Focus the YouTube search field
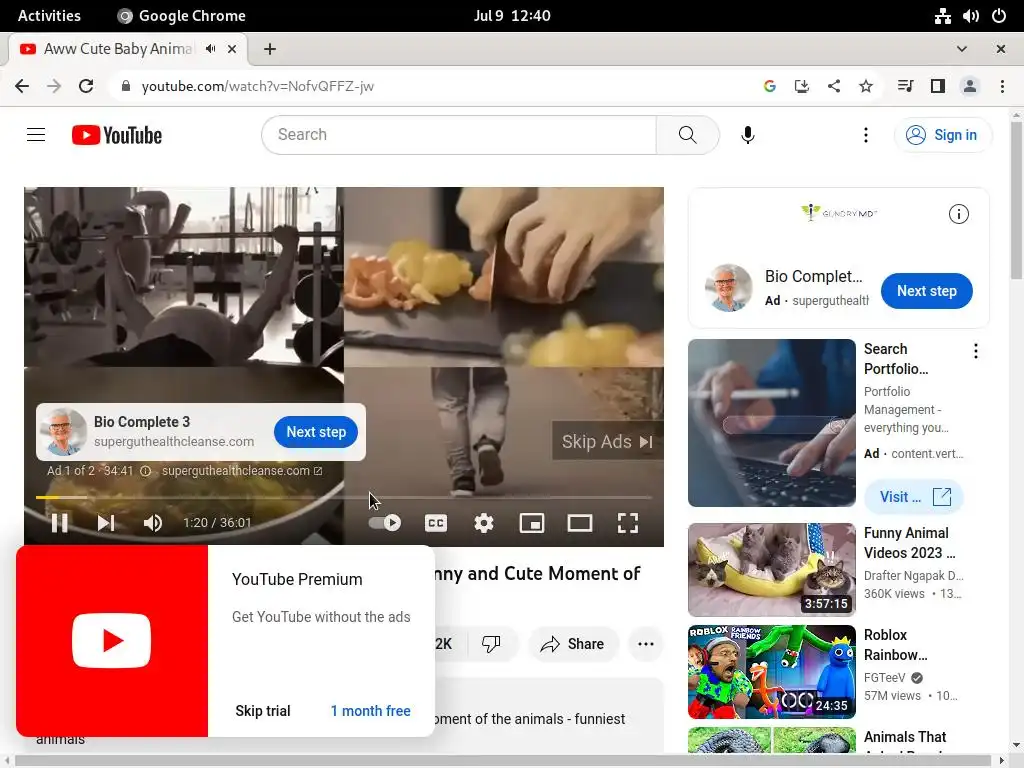1024x768 pixels. click(x=459, y=135)
